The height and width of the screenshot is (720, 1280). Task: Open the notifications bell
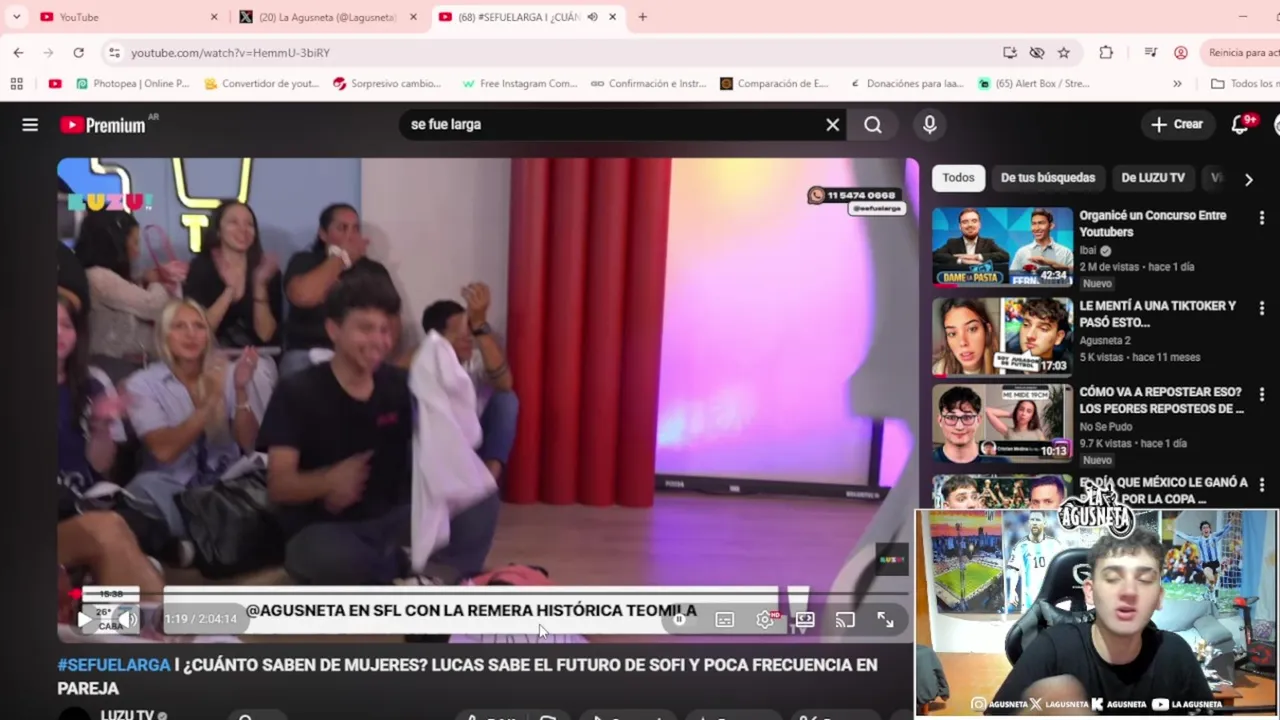(1241, 125)
